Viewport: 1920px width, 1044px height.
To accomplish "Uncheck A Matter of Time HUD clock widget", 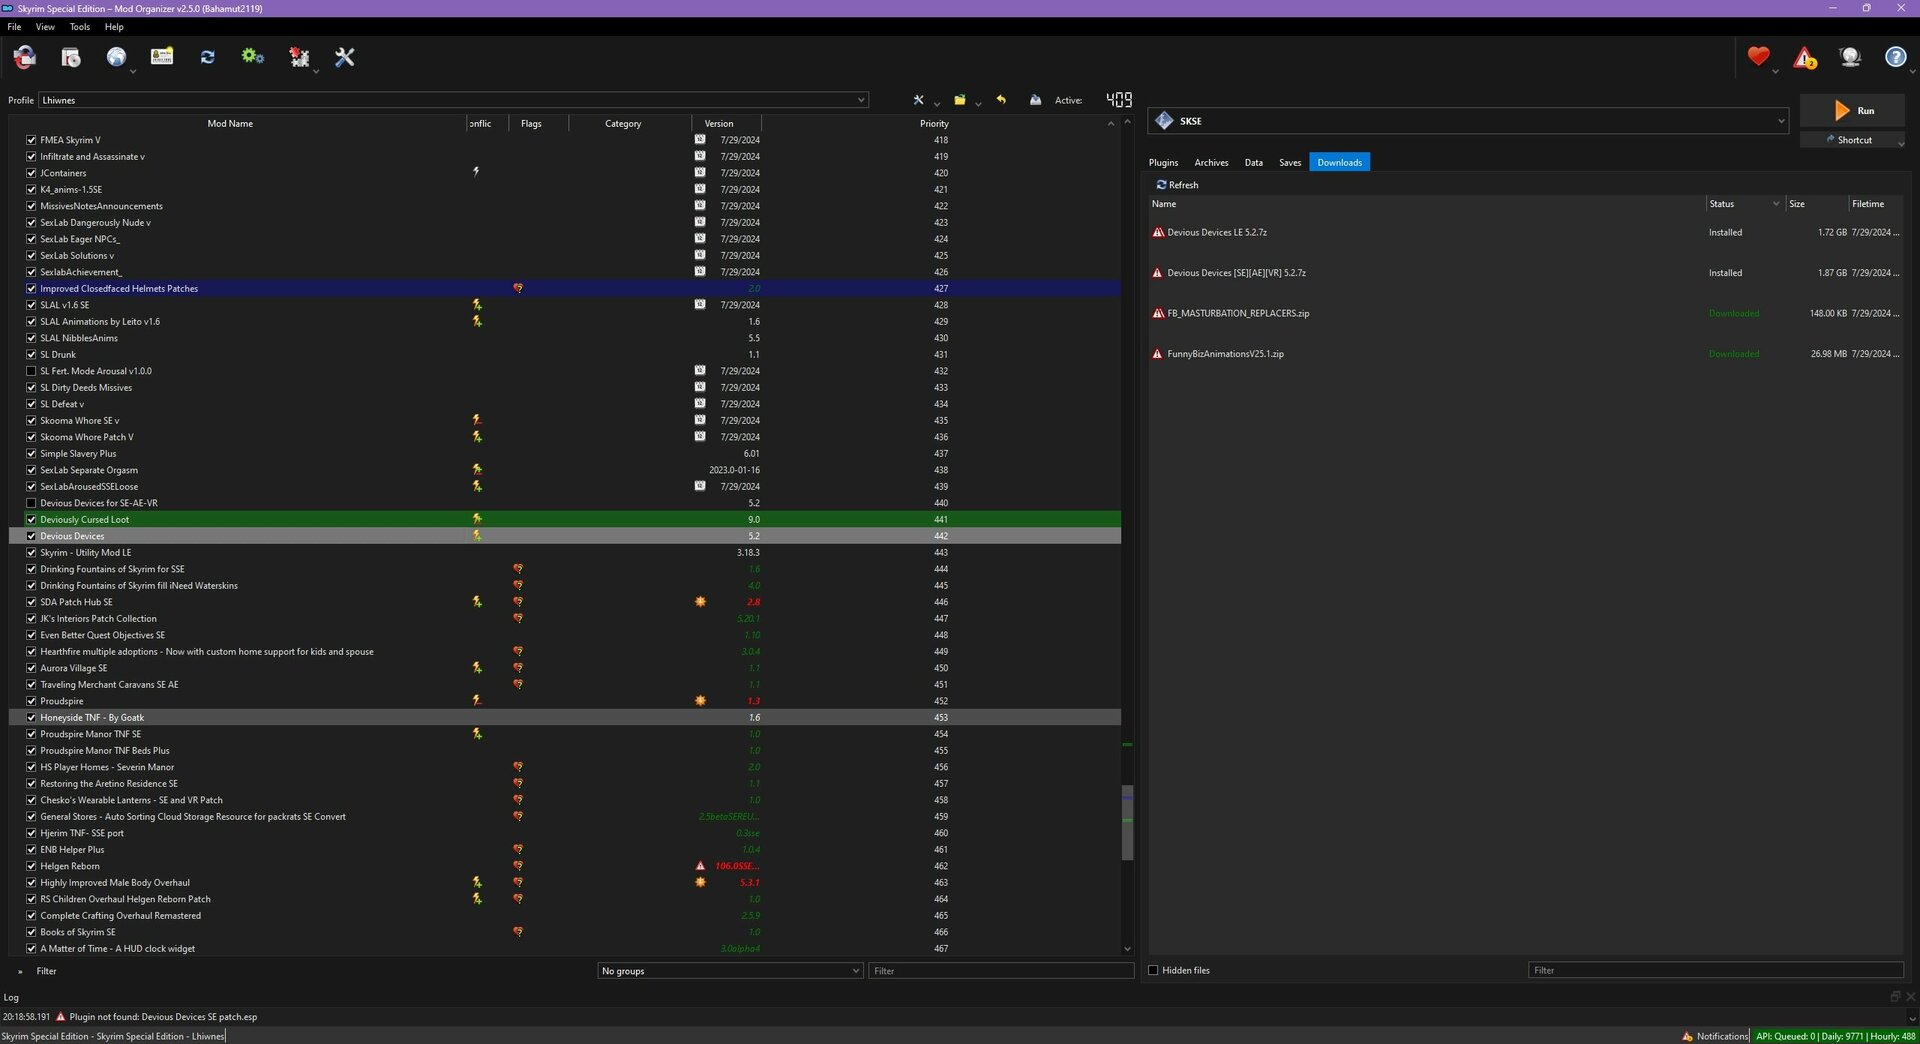I will [31, 948].
